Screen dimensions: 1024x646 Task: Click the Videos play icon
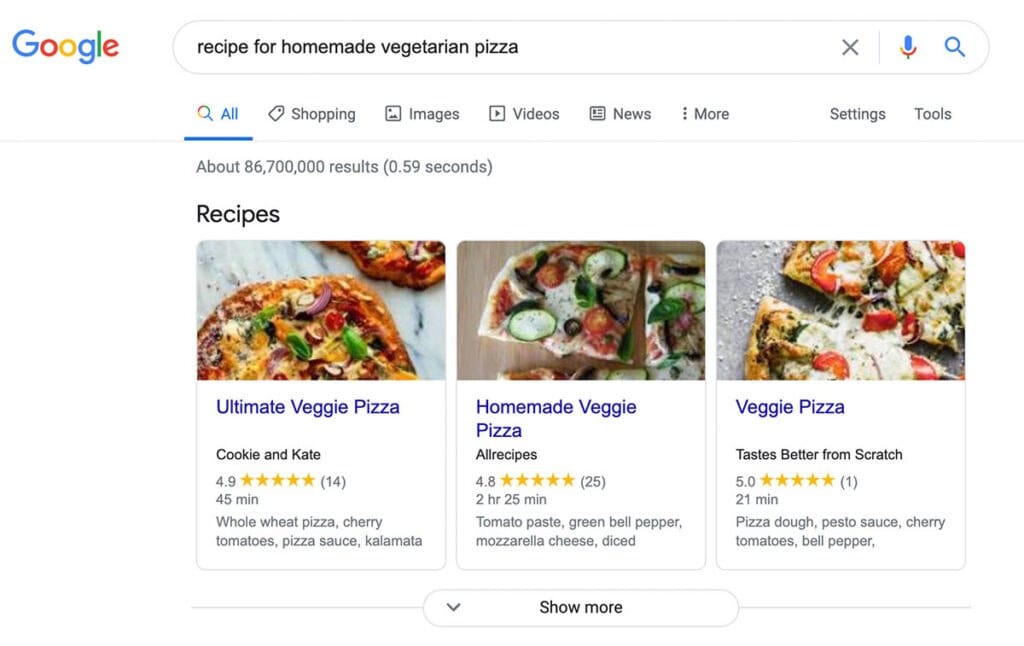497,114
